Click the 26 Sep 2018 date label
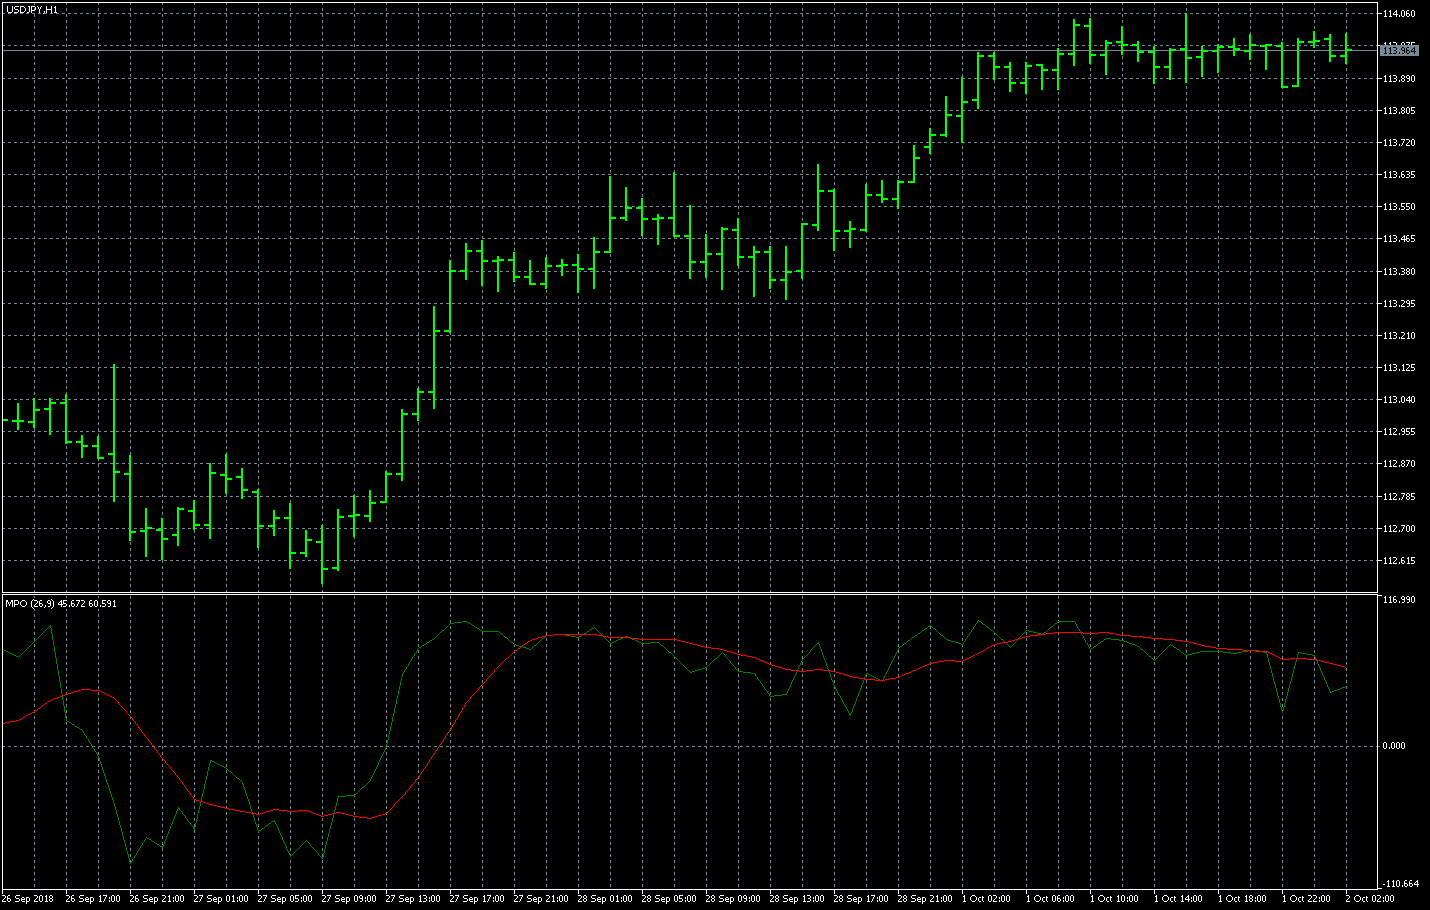Image resolution: width=1430 pixels, height=910 pixels. point(28,899)
